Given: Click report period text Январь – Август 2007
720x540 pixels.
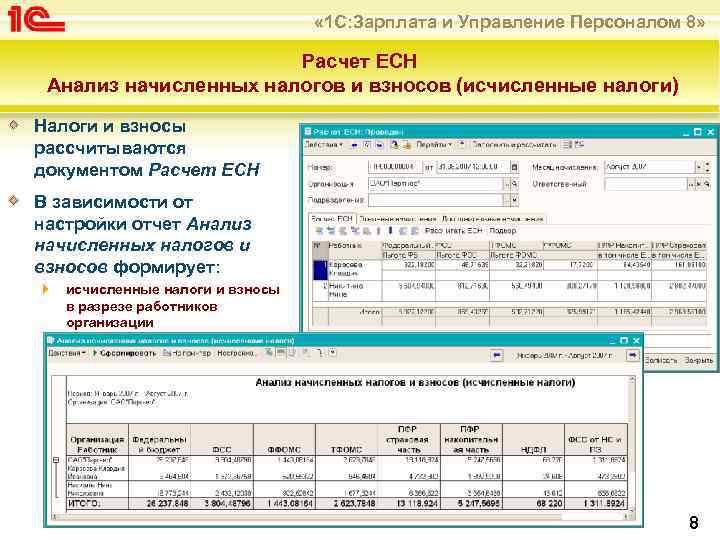Looking at the screenshot, I should click(x=564, y=355).
